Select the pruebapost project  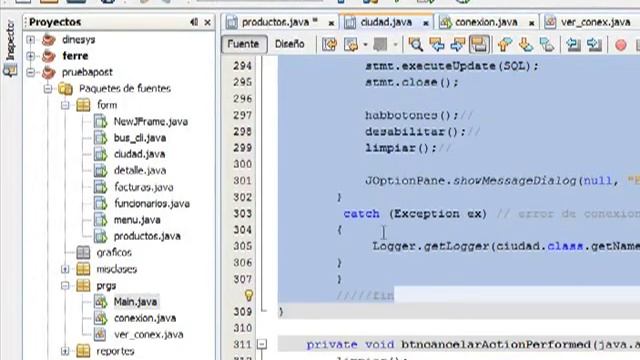tap(87, 72)
